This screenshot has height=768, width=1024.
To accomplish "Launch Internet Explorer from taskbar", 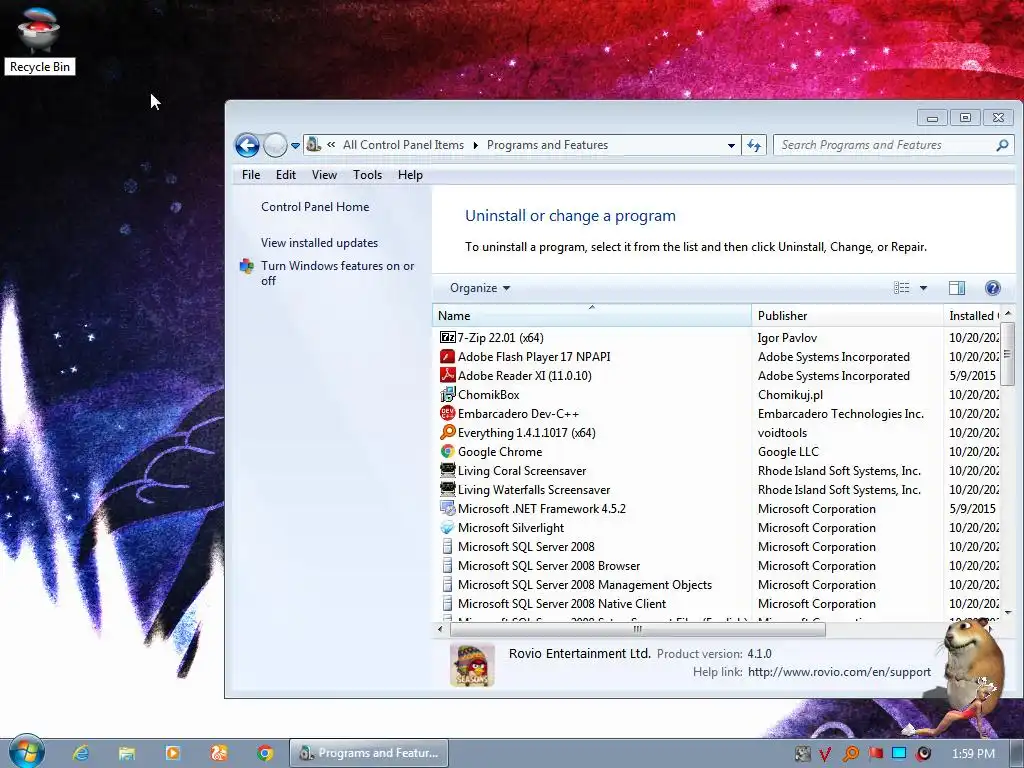I will (81, 753).
